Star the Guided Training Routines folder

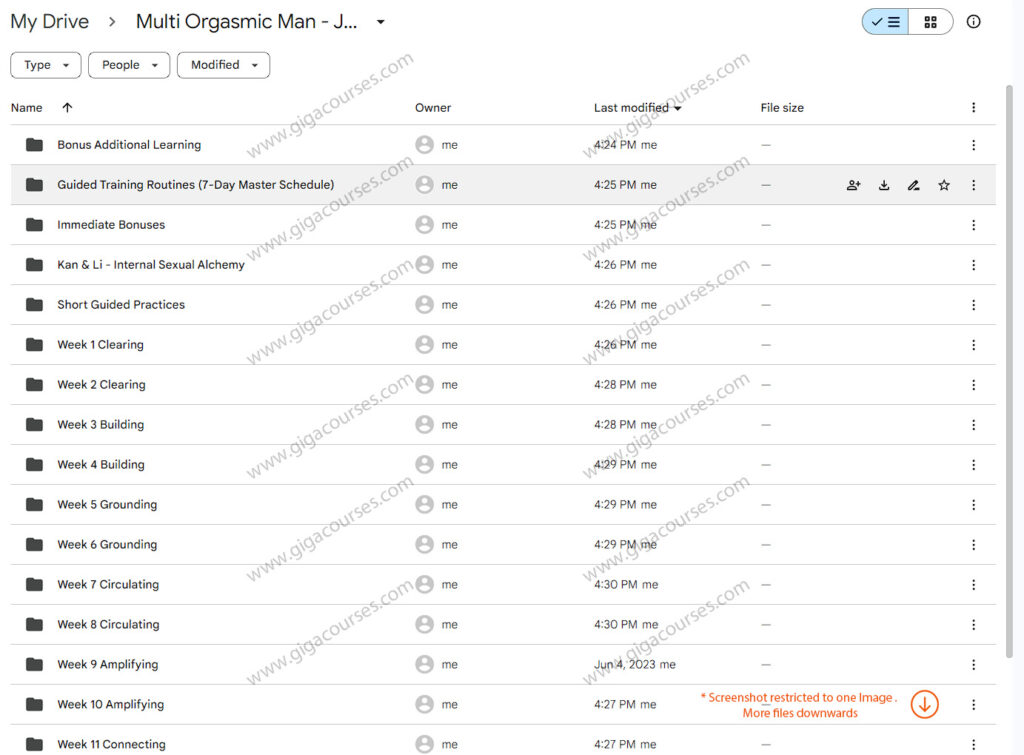pos(944,185)
